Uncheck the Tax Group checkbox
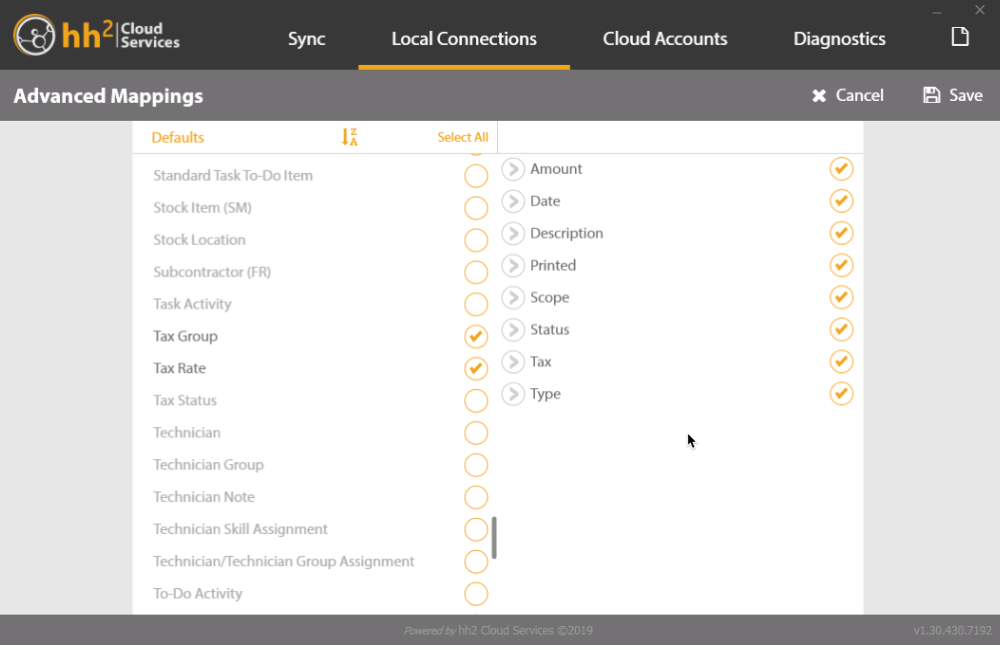This screenshot has height=645, width=1000. pos(476,336)
